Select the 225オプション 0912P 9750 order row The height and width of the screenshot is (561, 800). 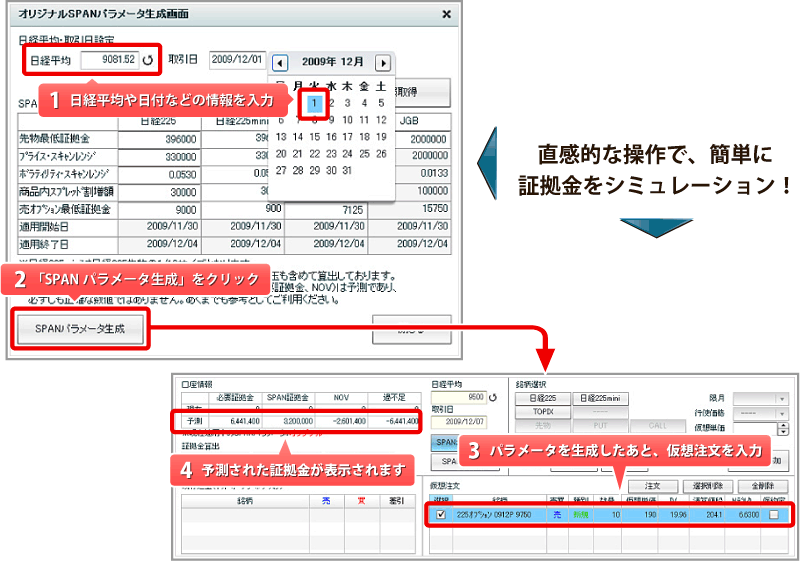pos(609,515)
